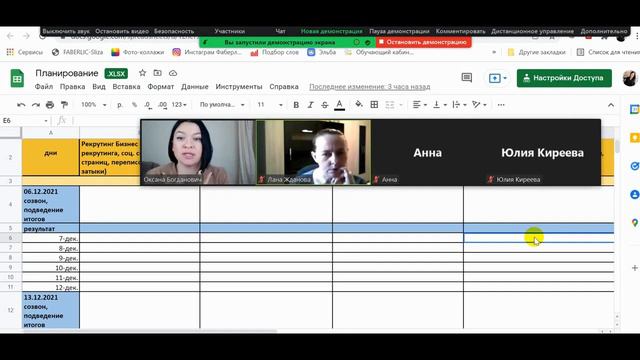Screen dimensions: 640x360
Task: Click the paint format roller icon
Action: pyautogui.click(x=64, y=105)
